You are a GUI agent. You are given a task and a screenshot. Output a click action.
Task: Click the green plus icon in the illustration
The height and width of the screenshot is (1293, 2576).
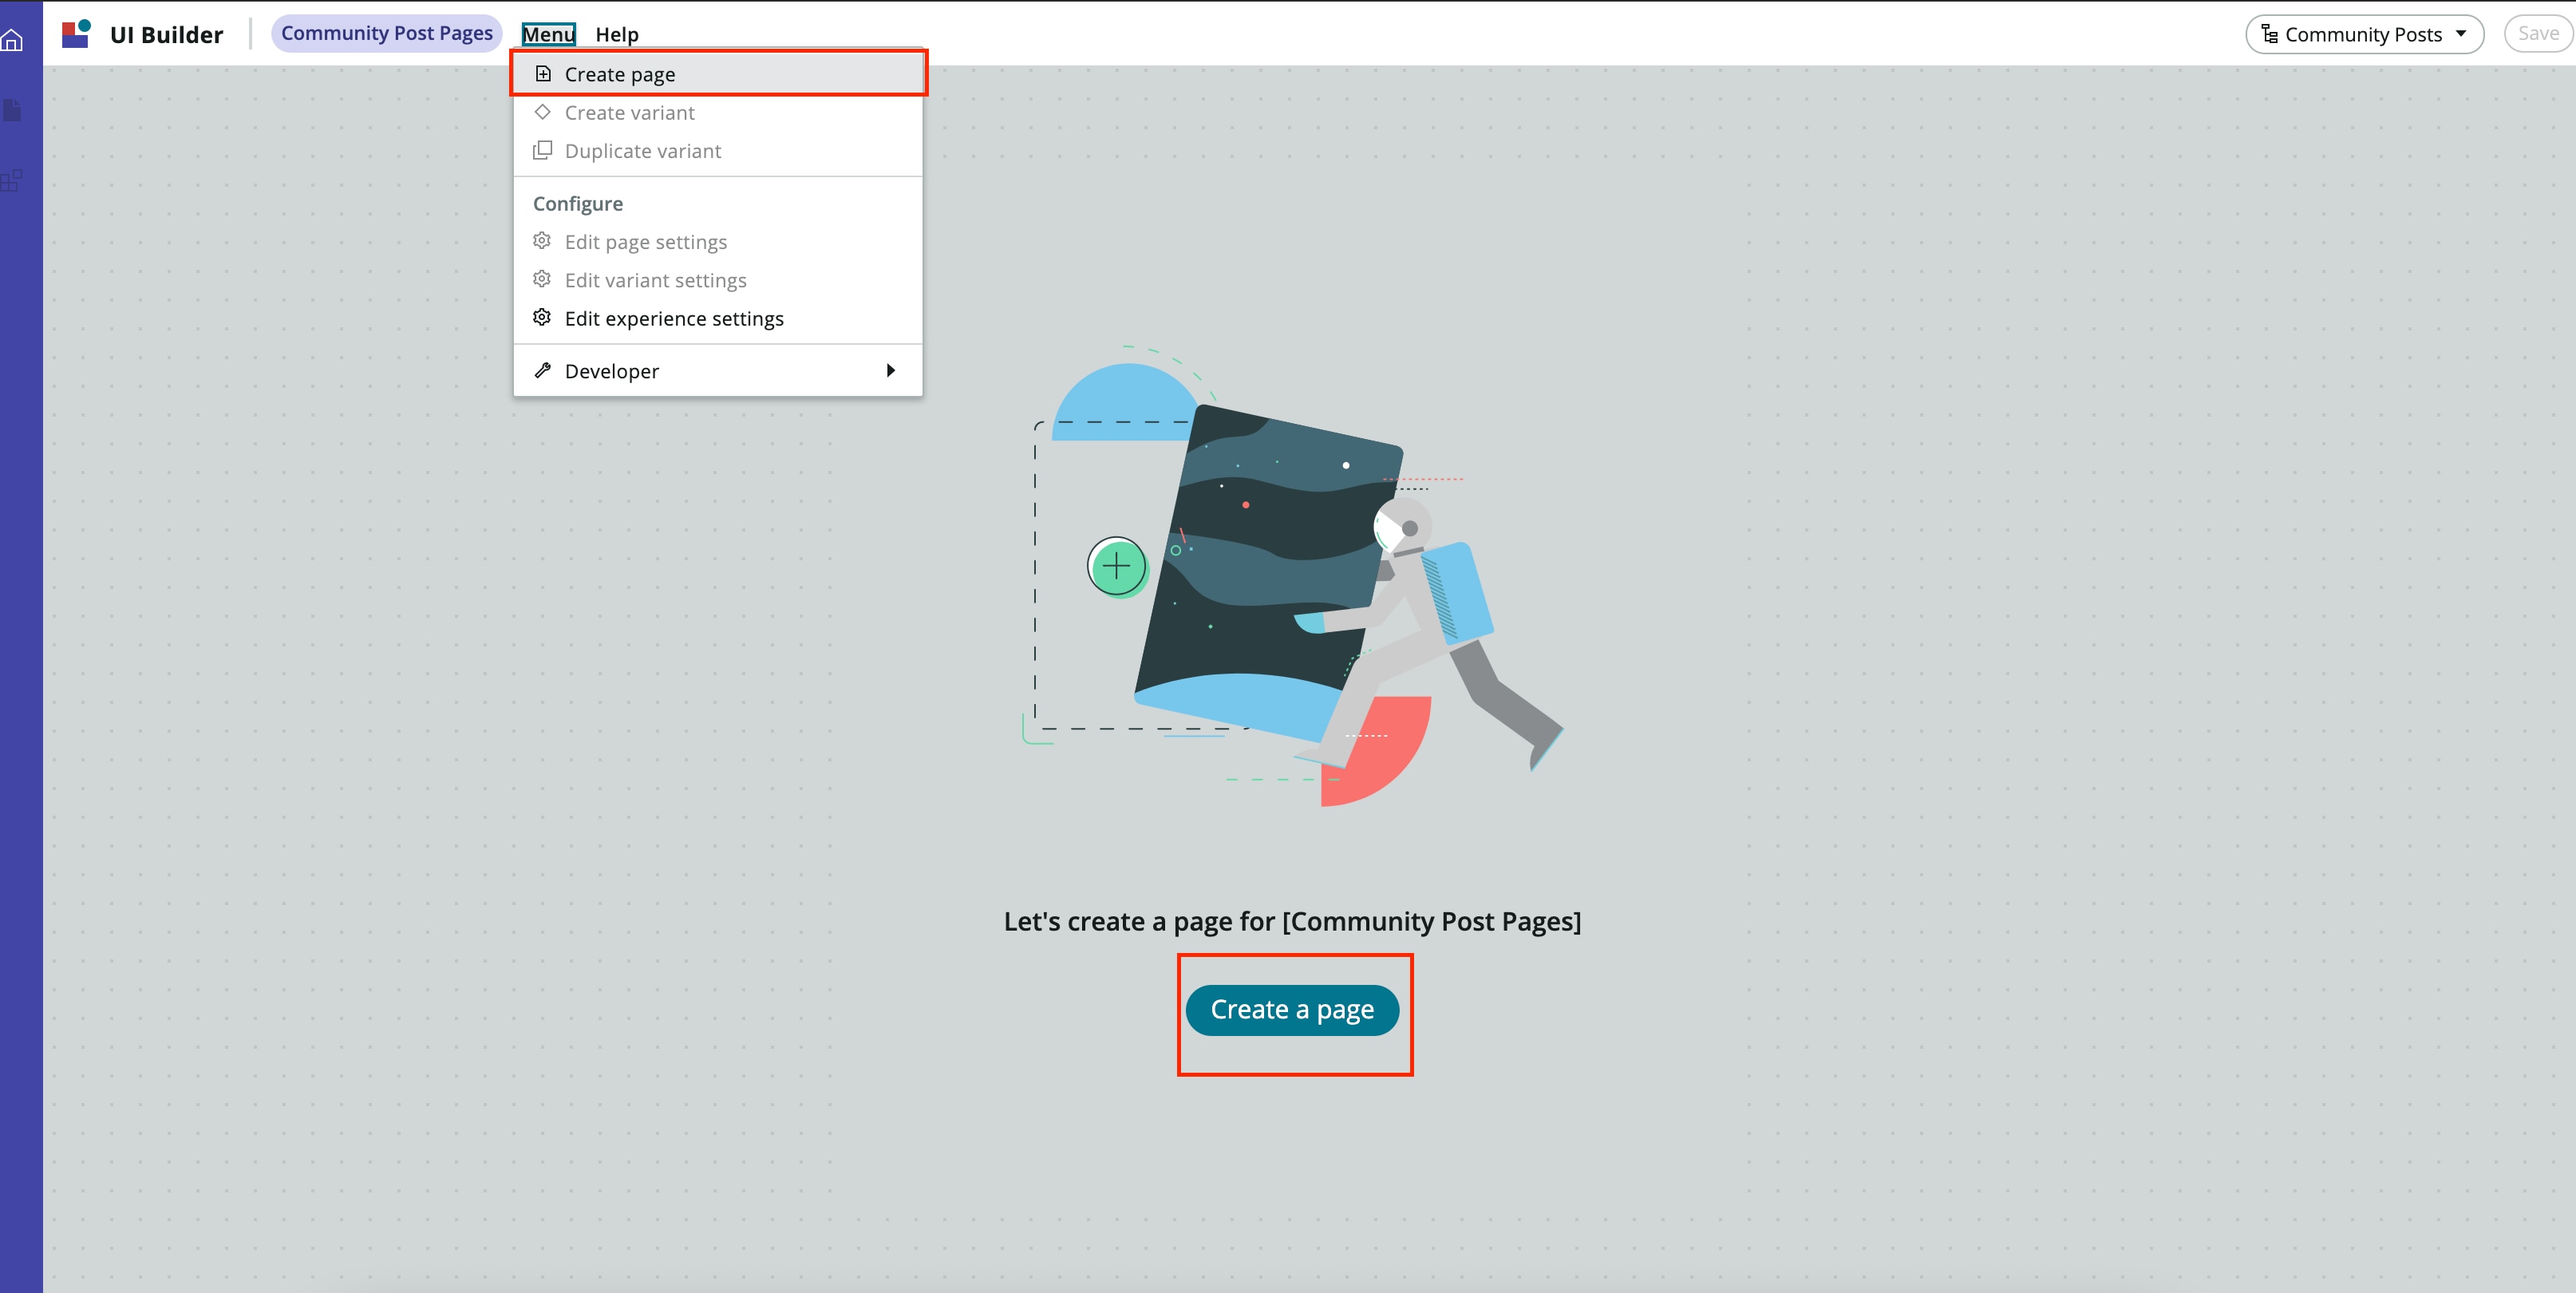click(1117, 566)
